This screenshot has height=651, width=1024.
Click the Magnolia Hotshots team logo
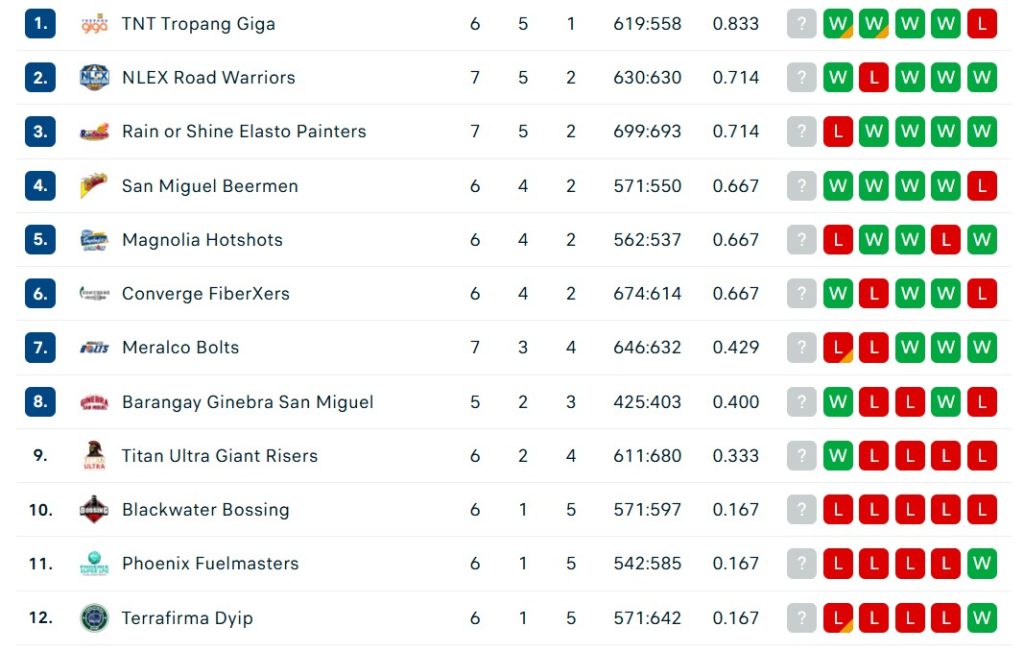(x=92, y=239)
